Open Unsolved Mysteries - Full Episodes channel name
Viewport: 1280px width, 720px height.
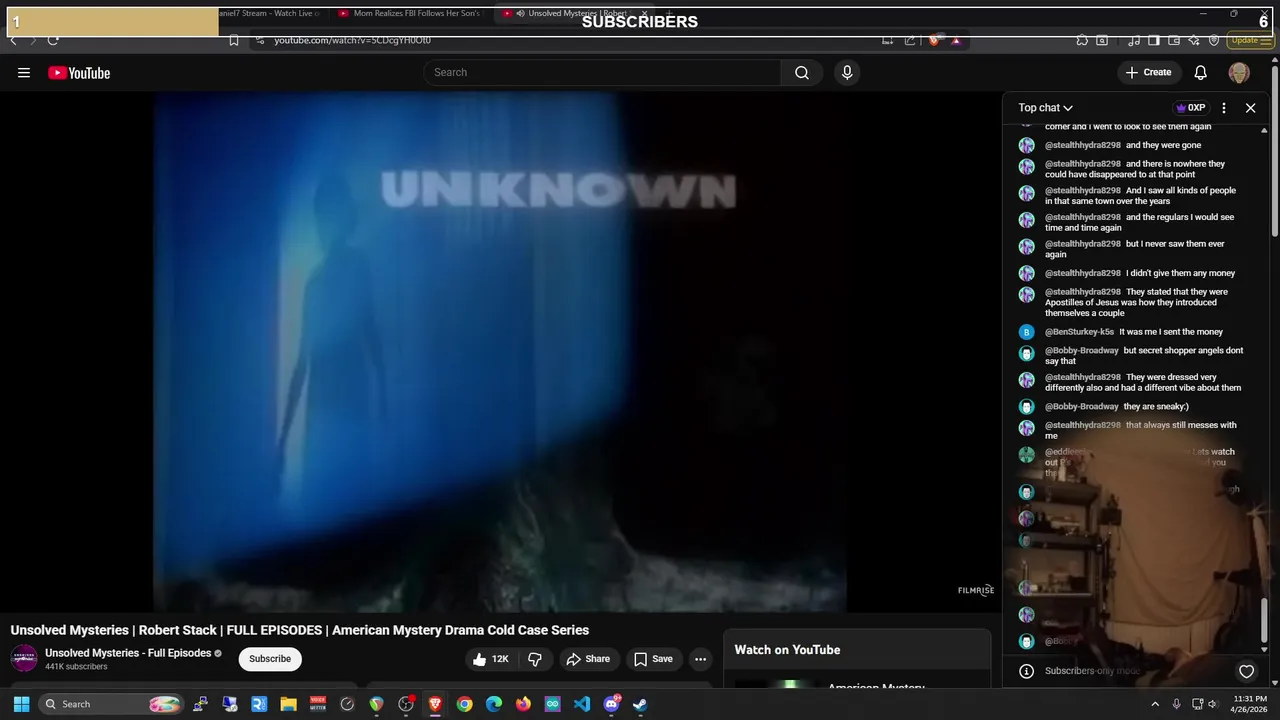pos(128,653)
